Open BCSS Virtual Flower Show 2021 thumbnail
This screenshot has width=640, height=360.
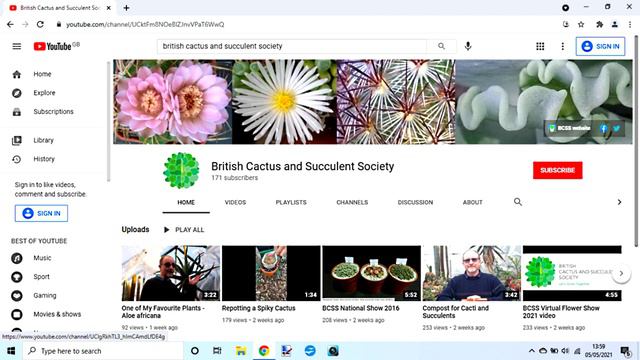(572, 273)
